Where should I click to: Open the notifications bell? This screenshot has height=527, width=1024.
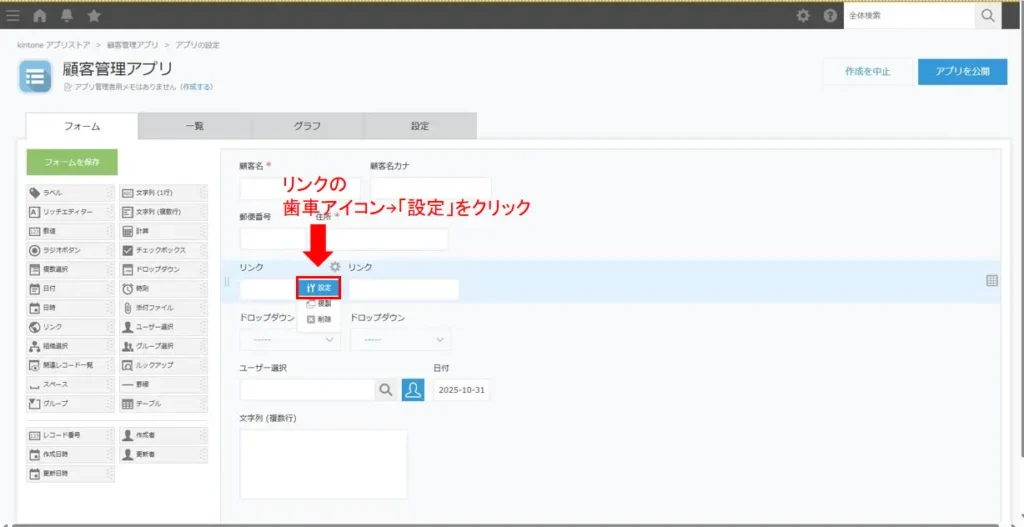pos(67,16)
